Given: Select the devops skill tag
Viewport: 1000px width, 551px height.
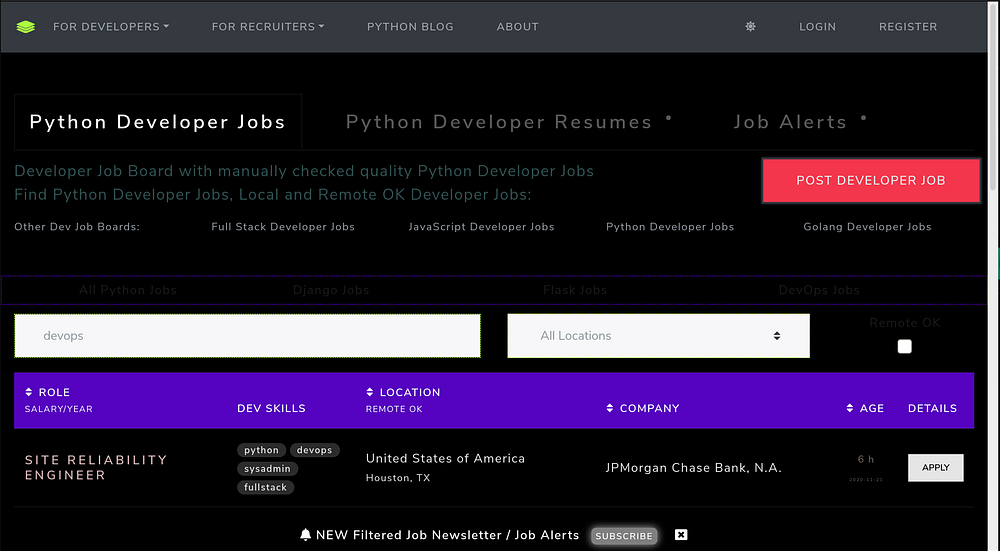Looking at the screenshot, I should (x=314, y=450).
